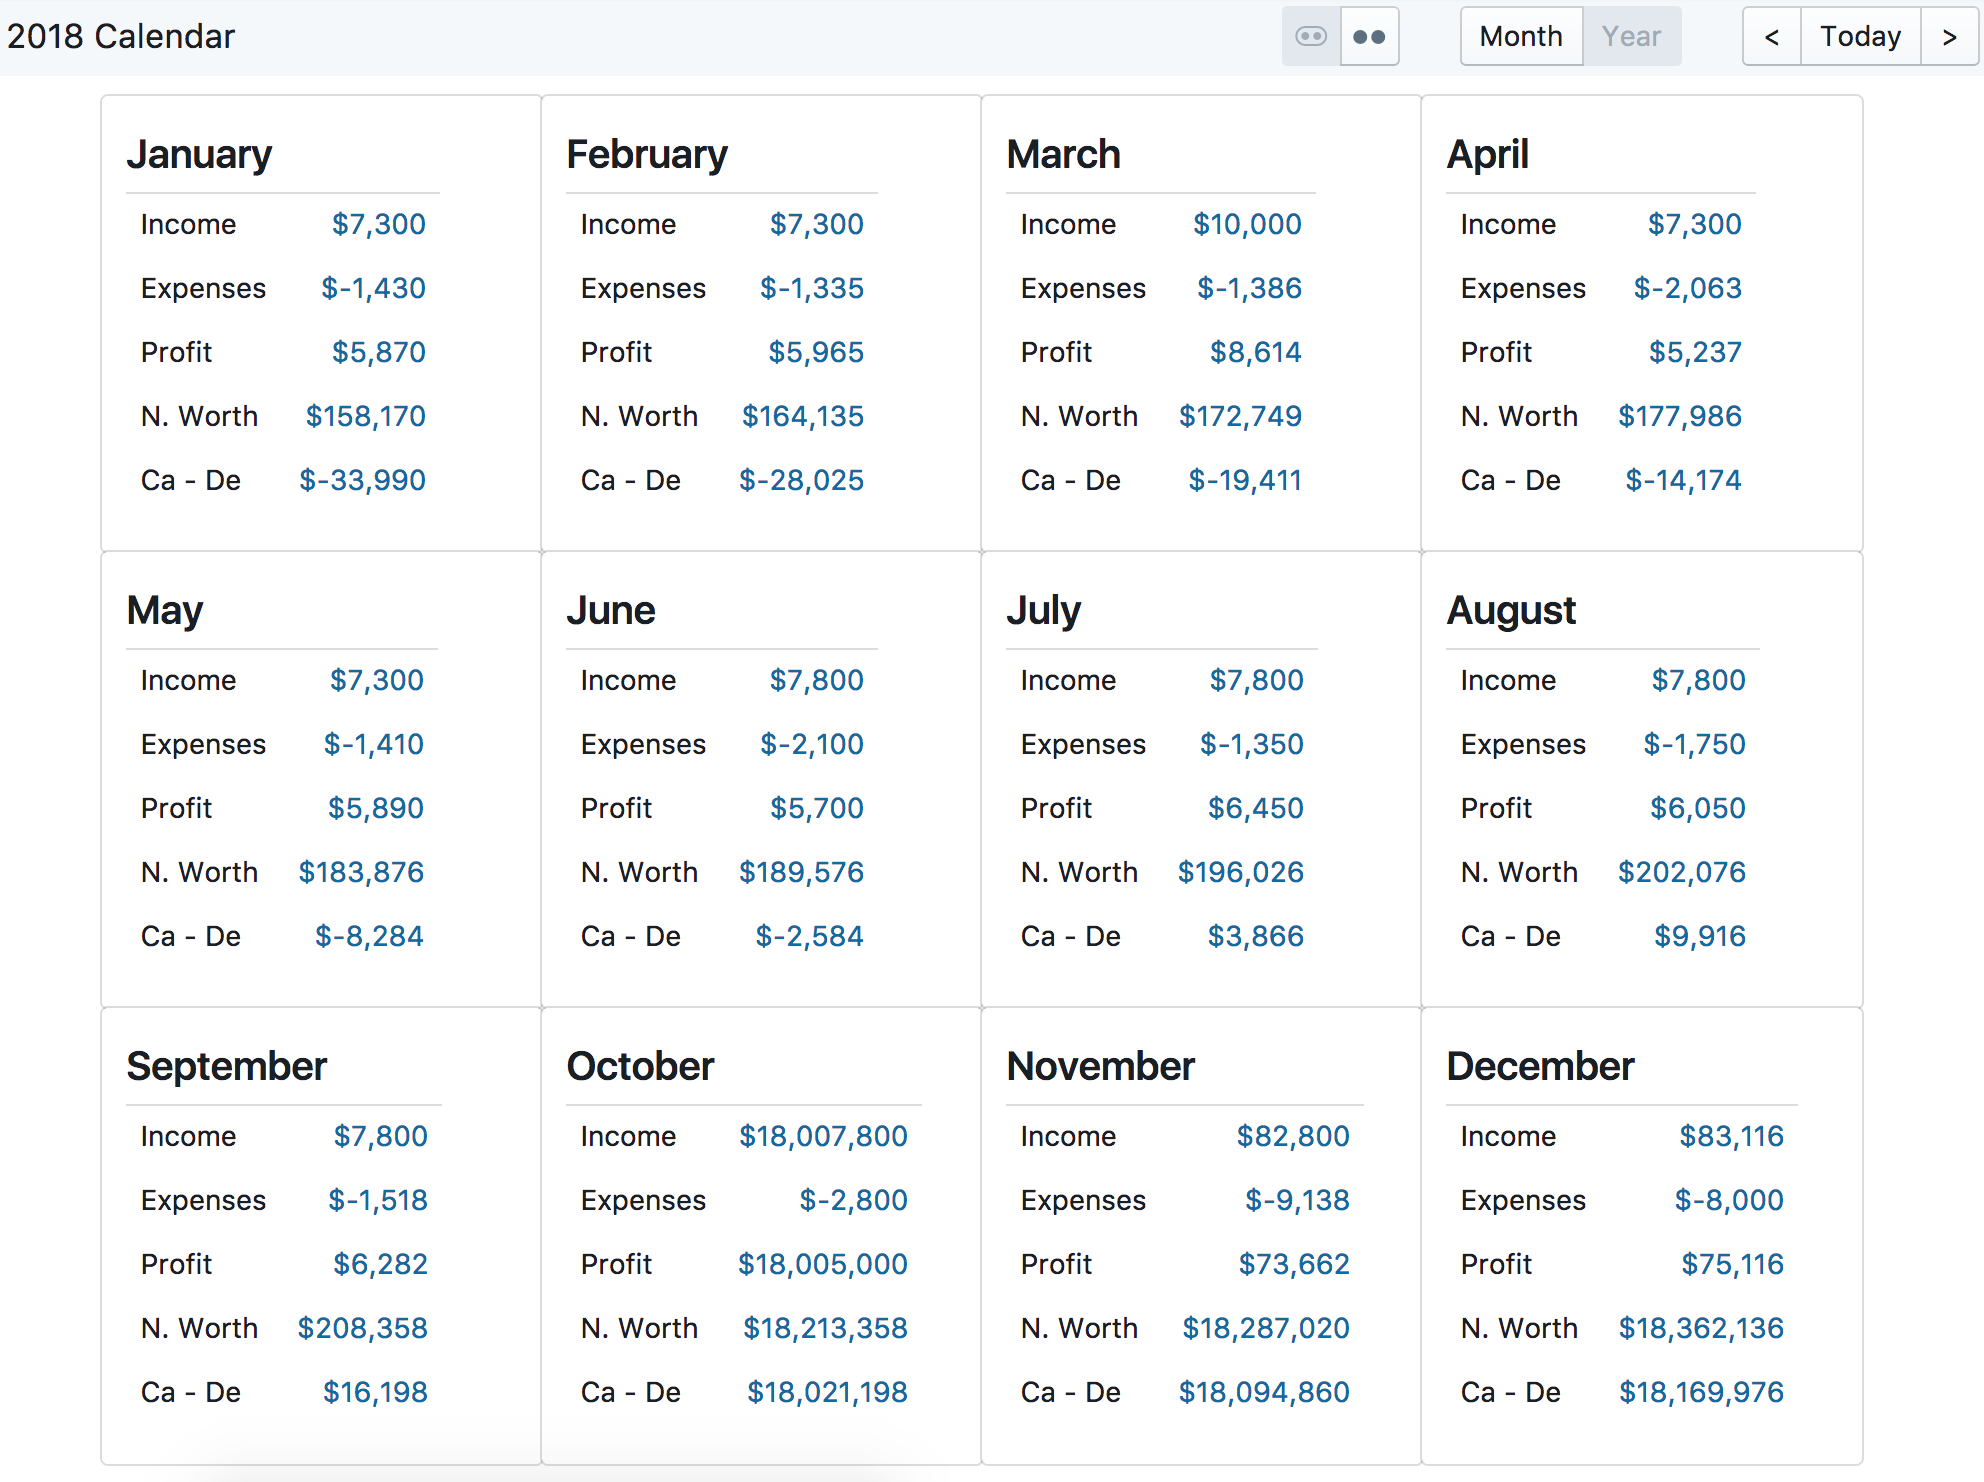This screenshot has width=1984, height=1482.
Task: Open the May month heading
Action: click(164, 611)
